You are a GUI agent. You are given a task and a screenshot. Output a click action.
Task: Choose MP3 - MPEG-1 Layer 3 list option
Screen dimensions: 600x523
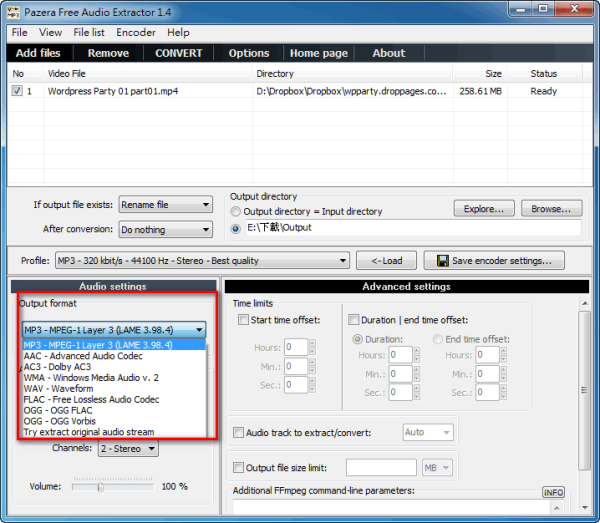114,345
